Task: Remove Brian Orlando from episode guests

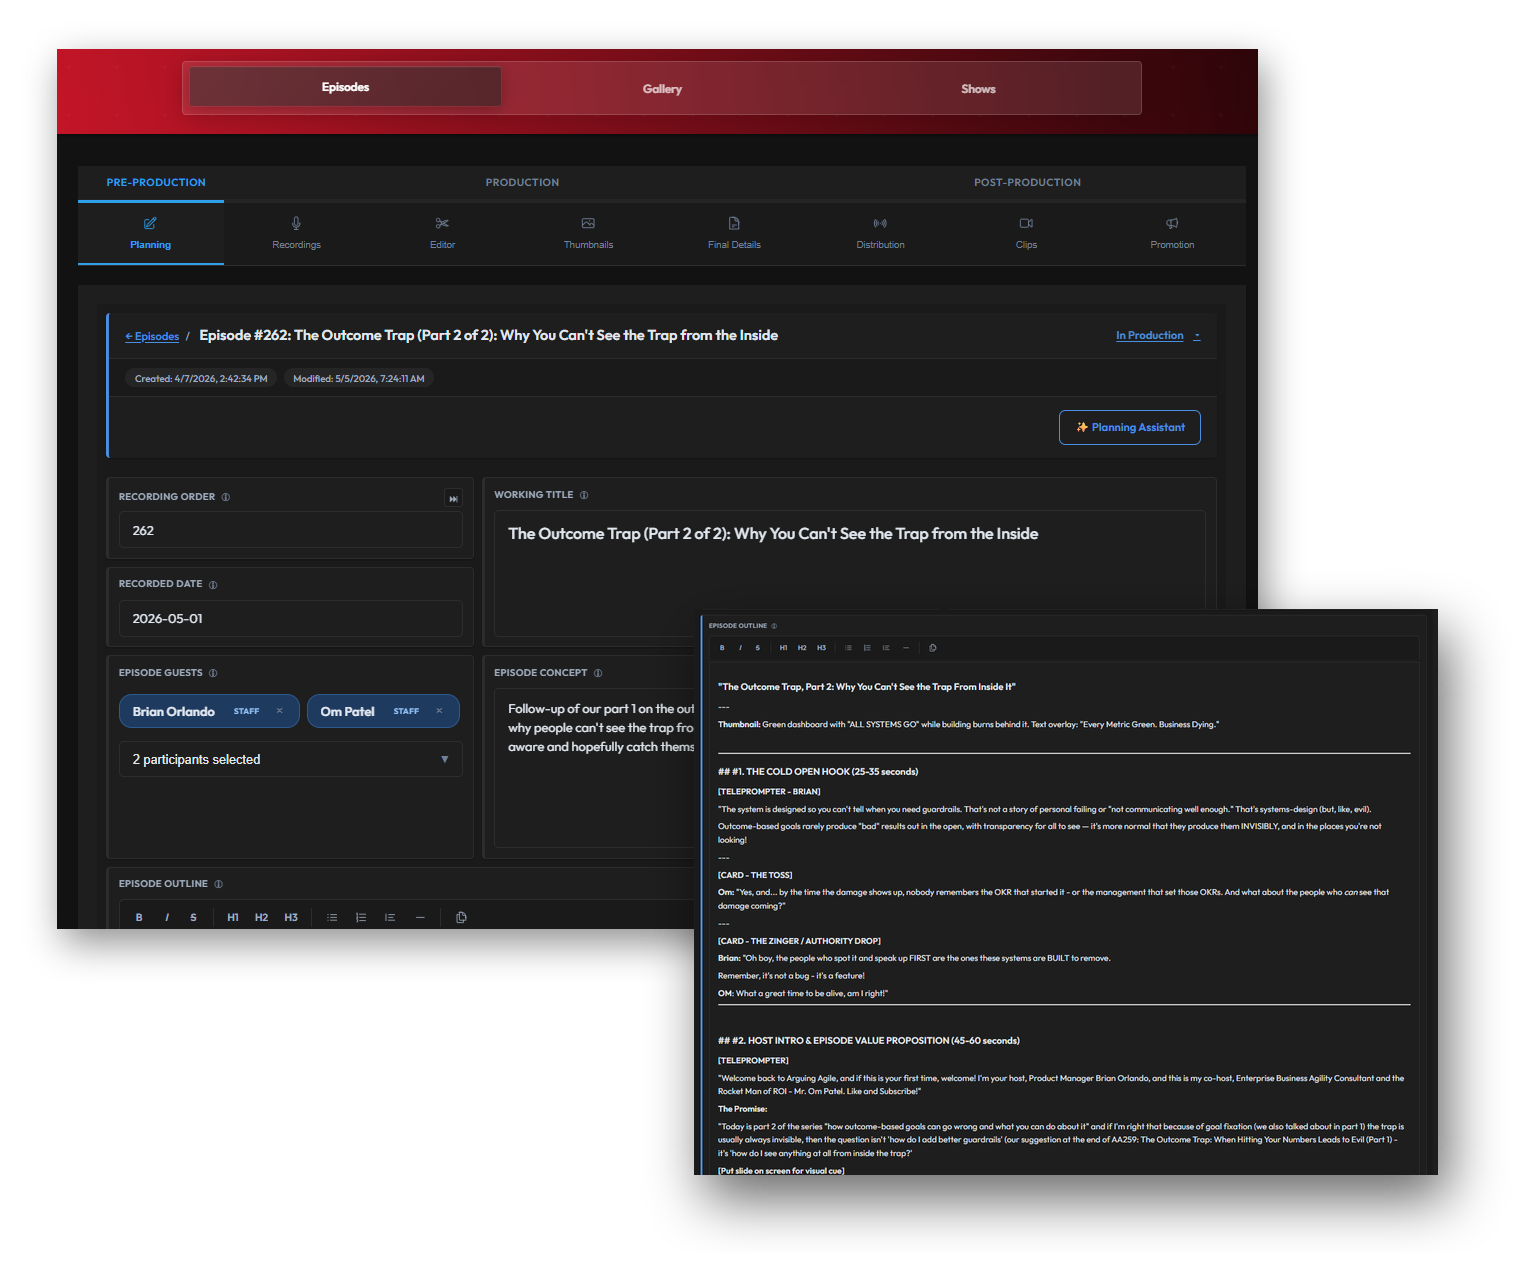Action: click(280, 711)
